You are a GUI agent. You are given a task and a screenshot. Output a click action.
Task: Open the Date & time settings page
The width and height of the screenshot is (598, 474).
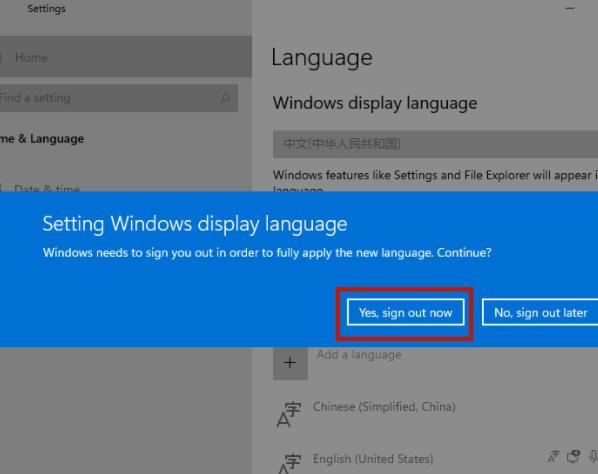(47, 188)
